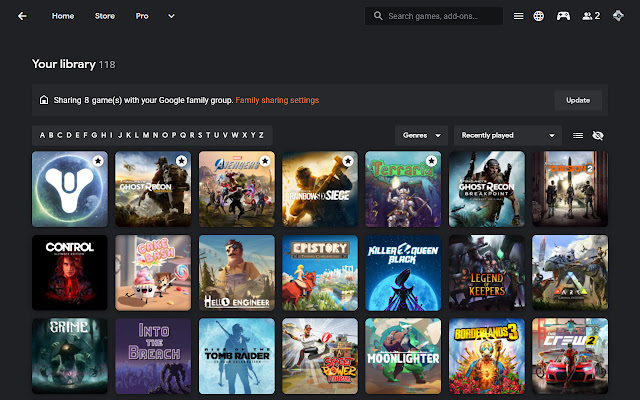The image size is (640, 400).
Task: Click the magnifier search icon
Action: [x=378, y=16]
